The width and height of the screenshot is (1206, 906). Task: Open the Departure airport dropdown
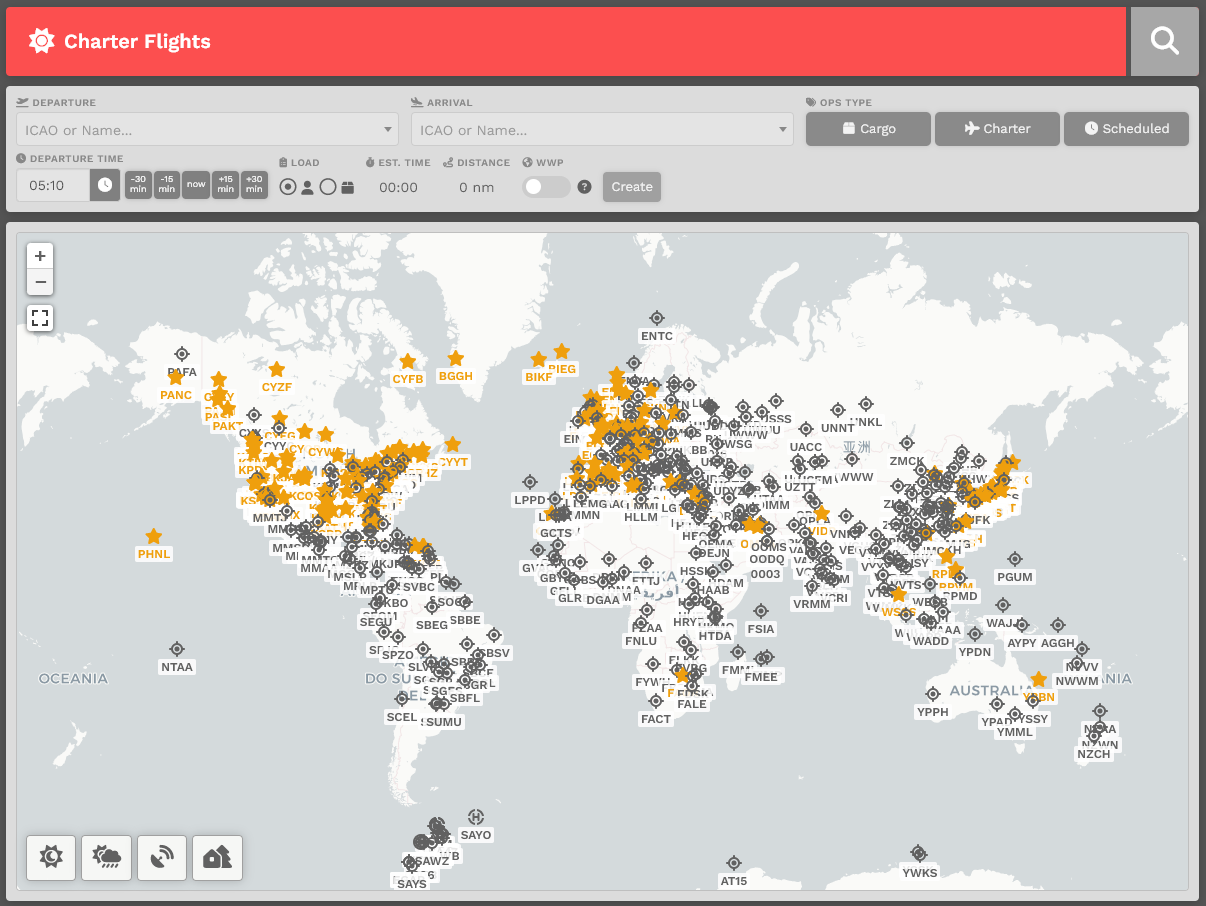coord(207,130)
